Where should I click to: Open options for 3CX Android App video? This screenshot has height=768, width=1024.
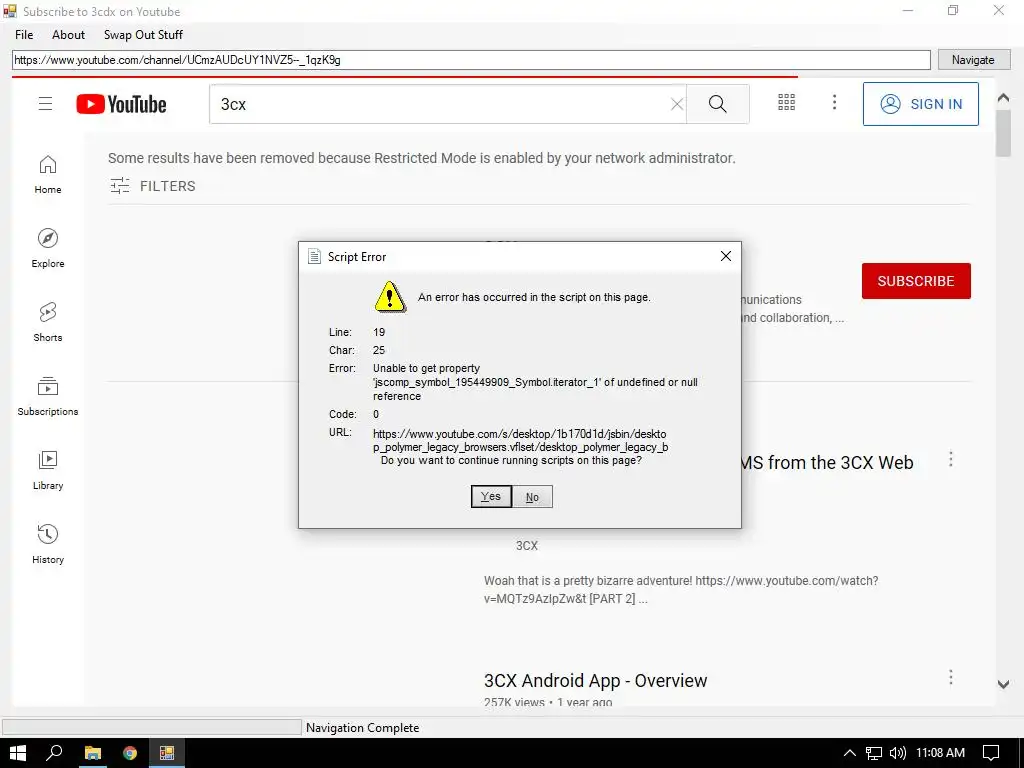951,677
